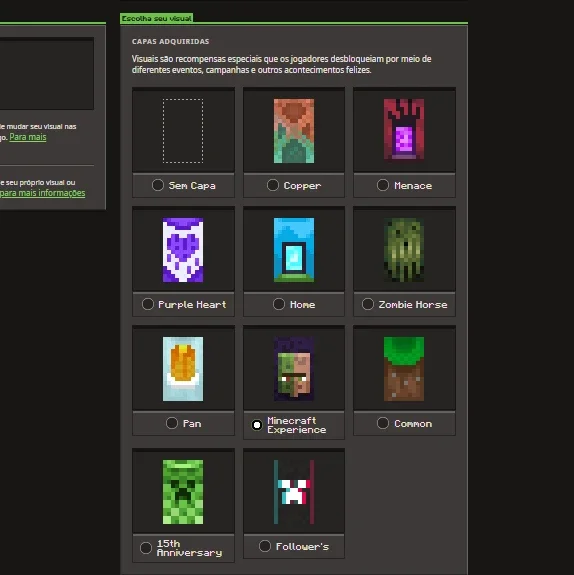
Task: Click the Common cape image
Action: pos(404,369)
